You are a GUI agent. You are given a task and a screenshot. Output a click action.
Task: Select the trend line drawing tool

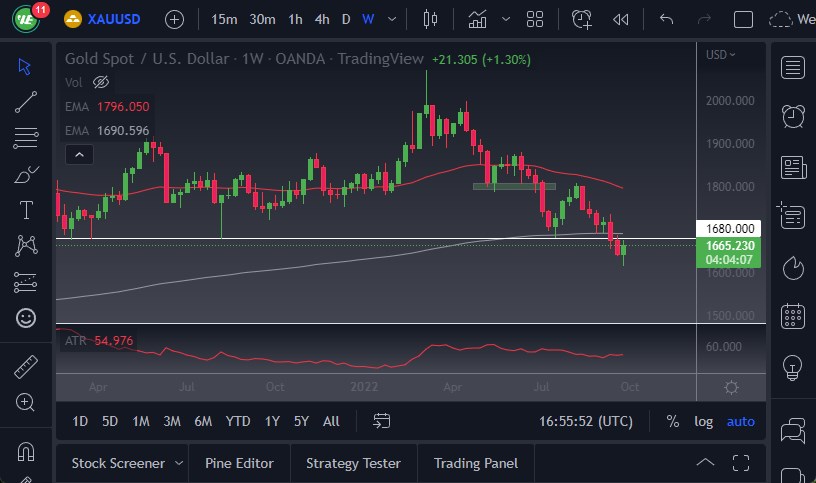coord(26,101)
